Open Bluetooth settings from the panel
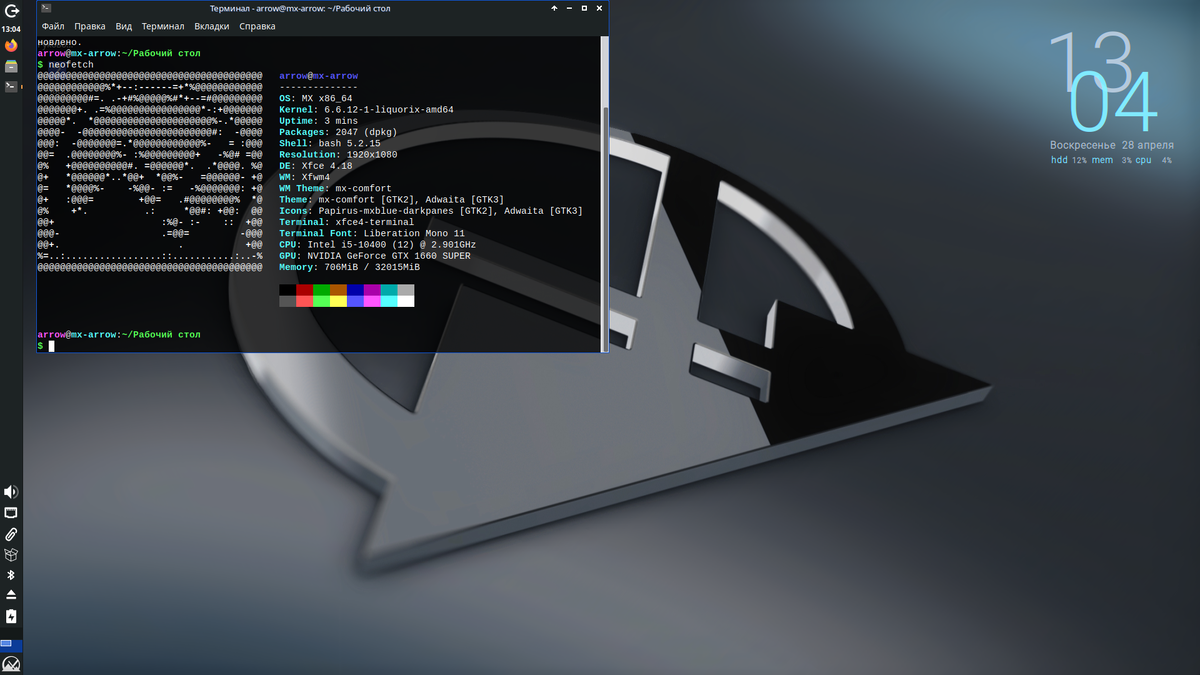 [11, 576]
